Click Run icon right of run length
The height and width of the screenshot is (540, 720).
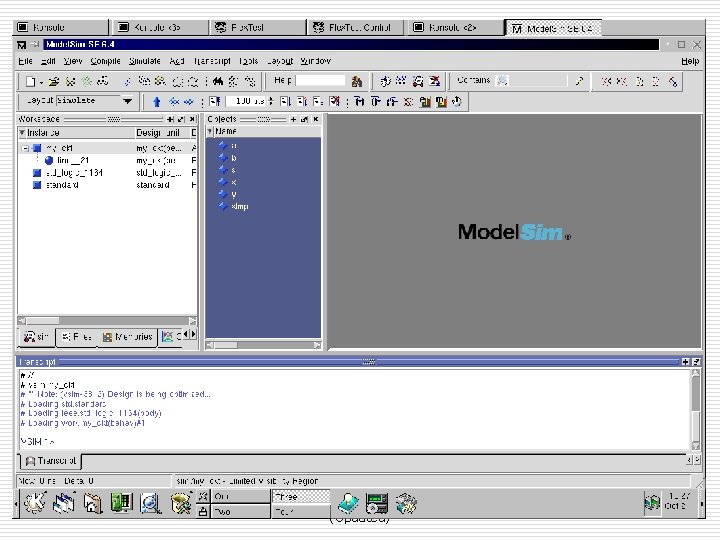click(285, 101)
